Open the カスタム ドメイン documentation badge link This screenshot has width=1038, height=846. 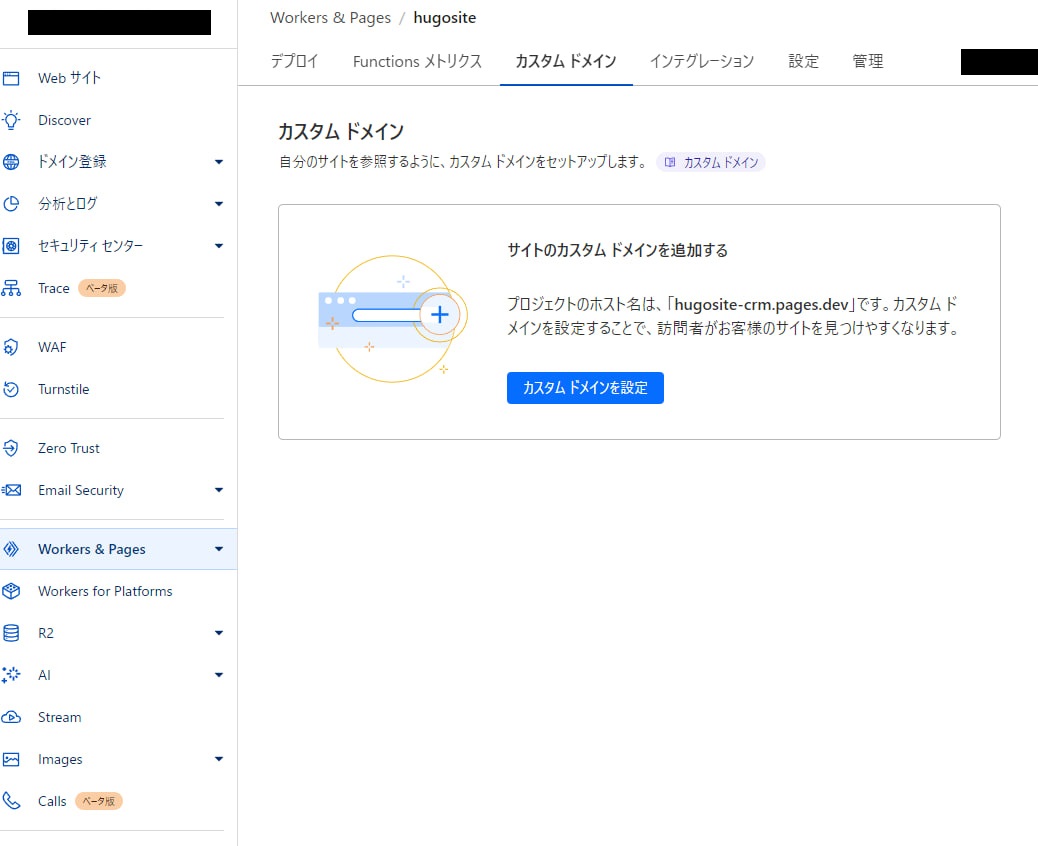711,162
